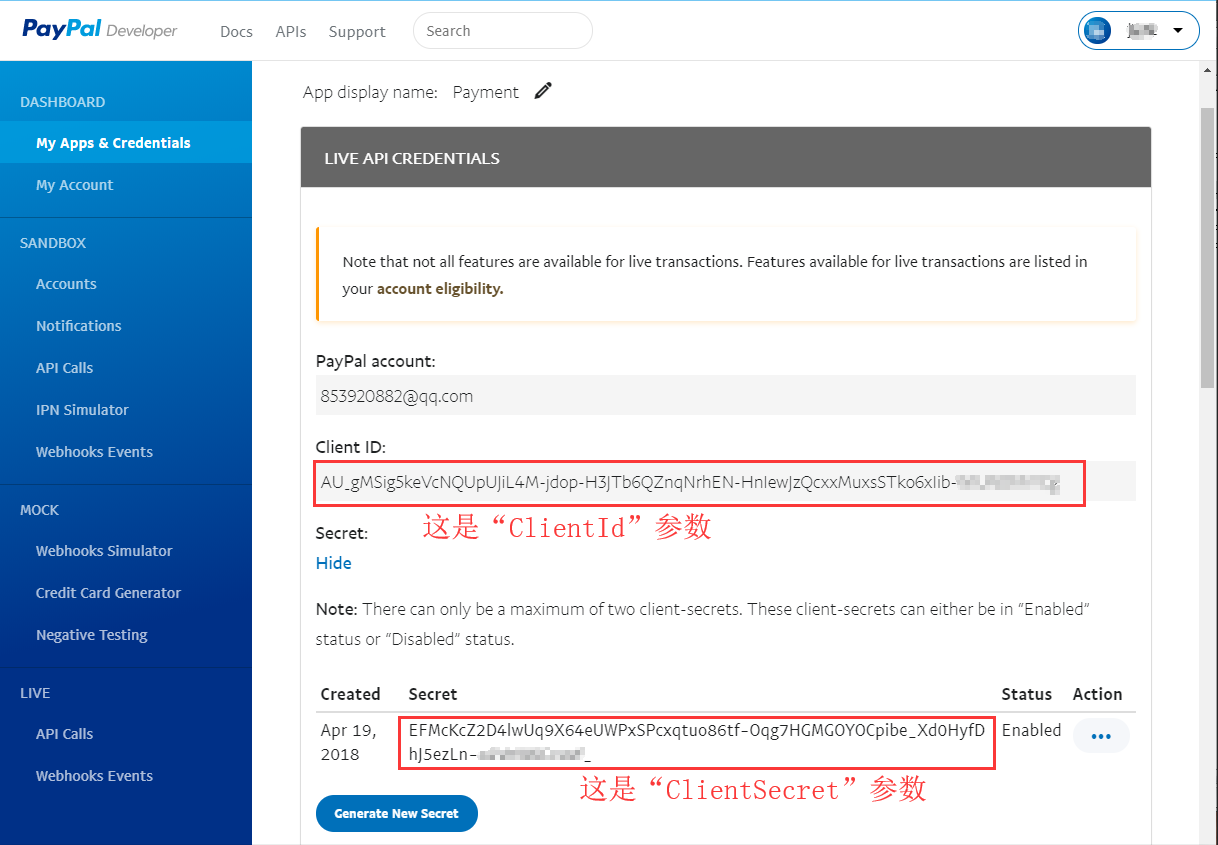Click the Created column header
This screenshot has height=845, width=1218.
(x=350, y=694)
